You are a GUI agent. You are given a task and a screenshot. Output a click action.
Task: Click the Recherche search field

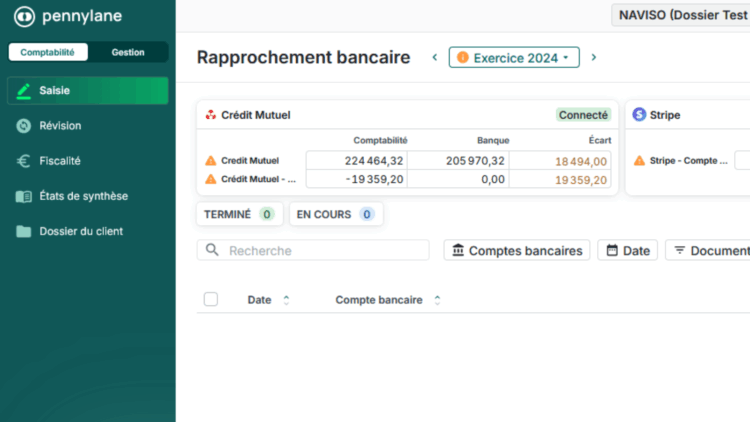(320, 251)
